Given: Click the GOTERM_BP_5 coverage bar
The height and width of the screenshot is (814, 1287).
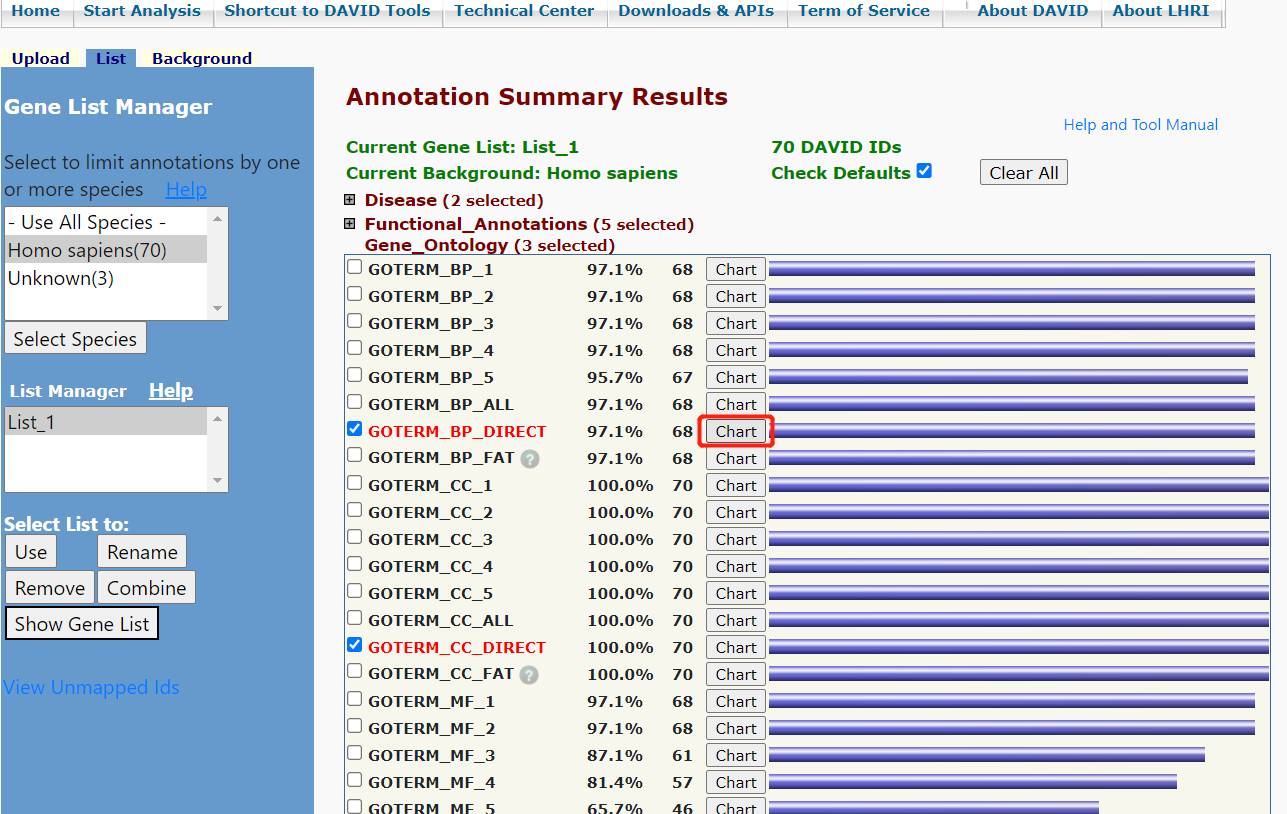Looking at the screenshot, I should (1008, 377).
